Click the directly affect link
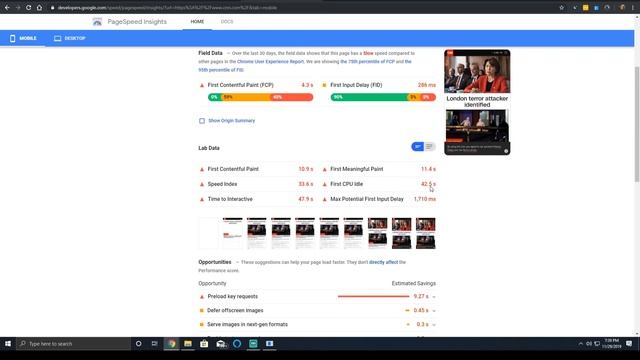The height and width of the screenshot is (360, 640). (383, 262)
